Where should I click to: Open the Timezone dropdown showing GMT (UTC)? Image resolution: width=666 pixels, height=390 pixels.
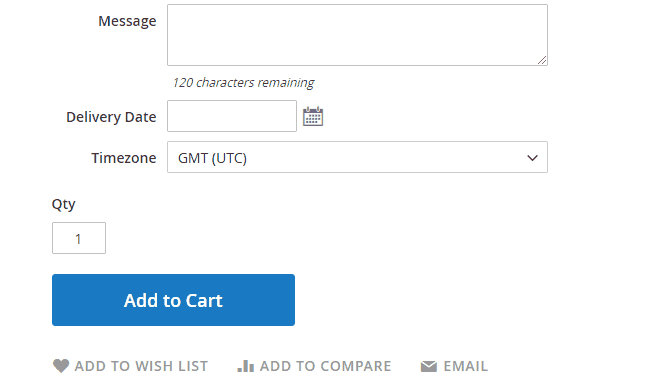click(x=357, y=157)
